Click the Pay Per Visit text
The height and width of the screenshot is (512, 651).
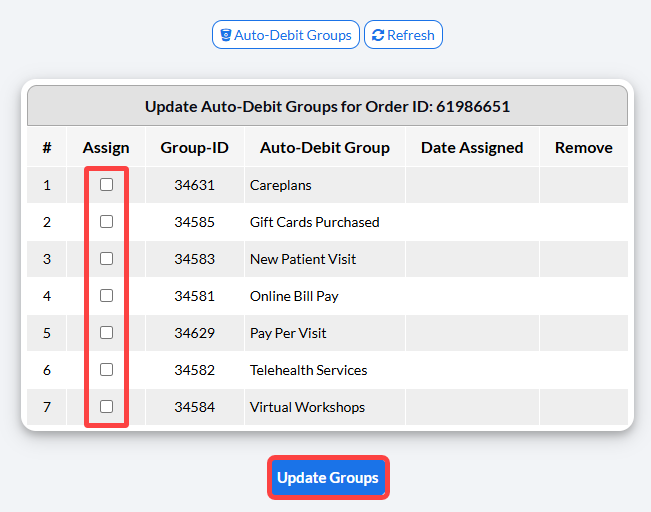pos(288,333)
